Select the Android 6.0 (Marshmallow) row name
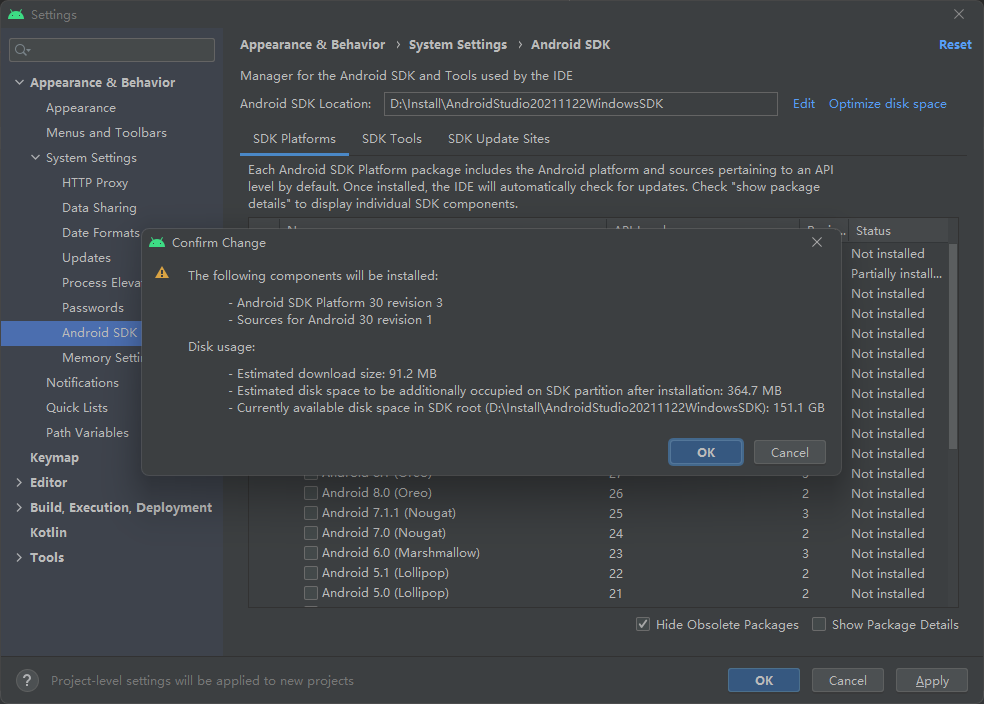The height and width of the screenshot is (704, 984). pos(401,553)
